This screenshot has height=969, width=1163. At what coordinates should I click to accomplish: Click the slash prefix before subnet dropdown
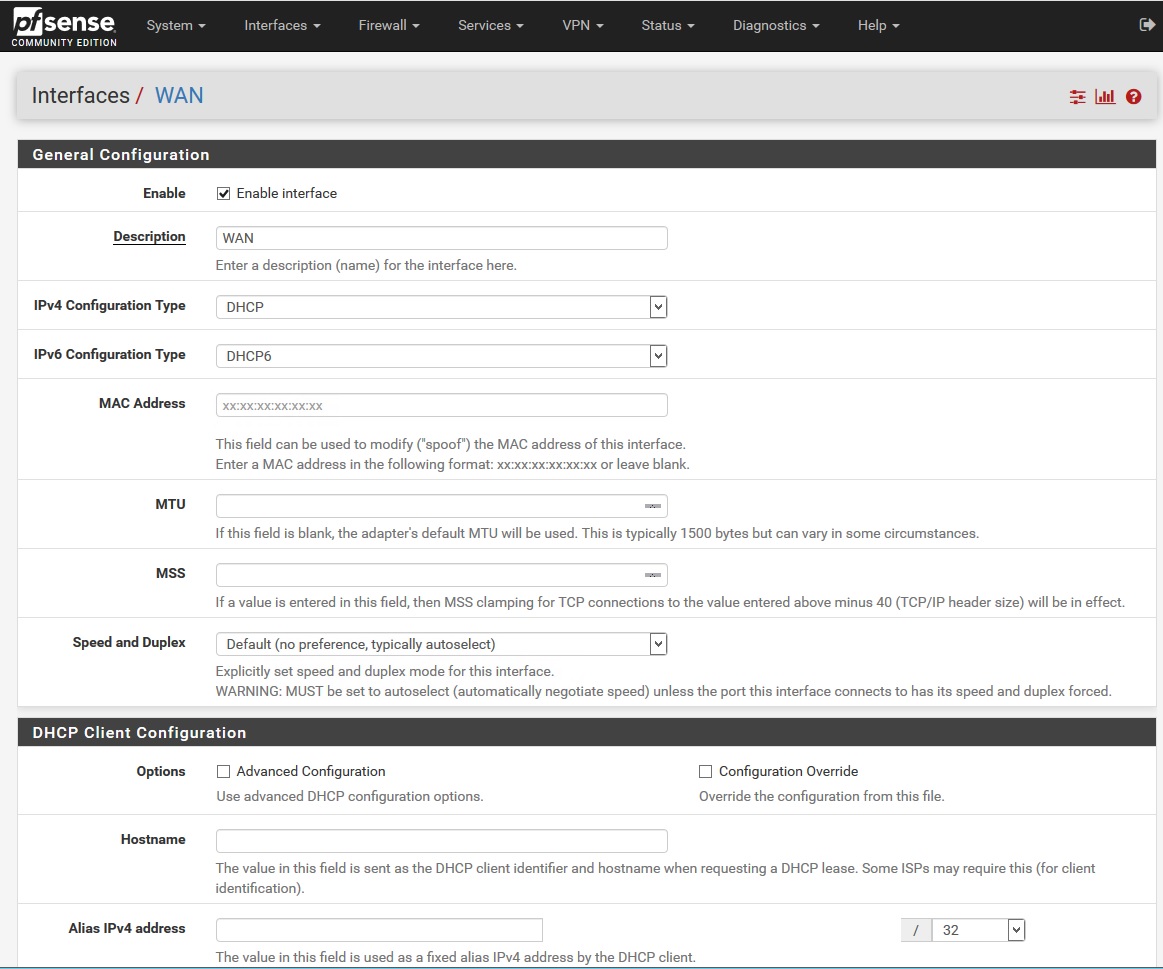[916, 930]
